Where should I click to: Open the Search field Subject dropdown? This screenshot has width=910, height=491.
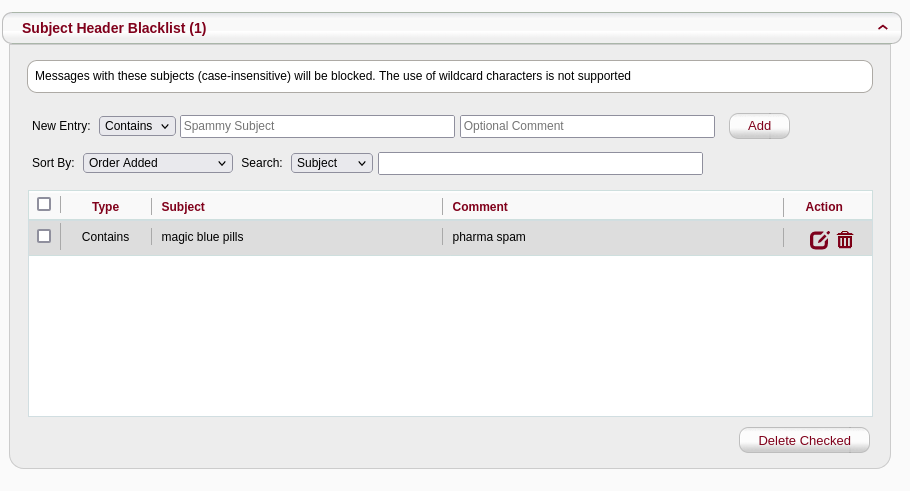332,163
